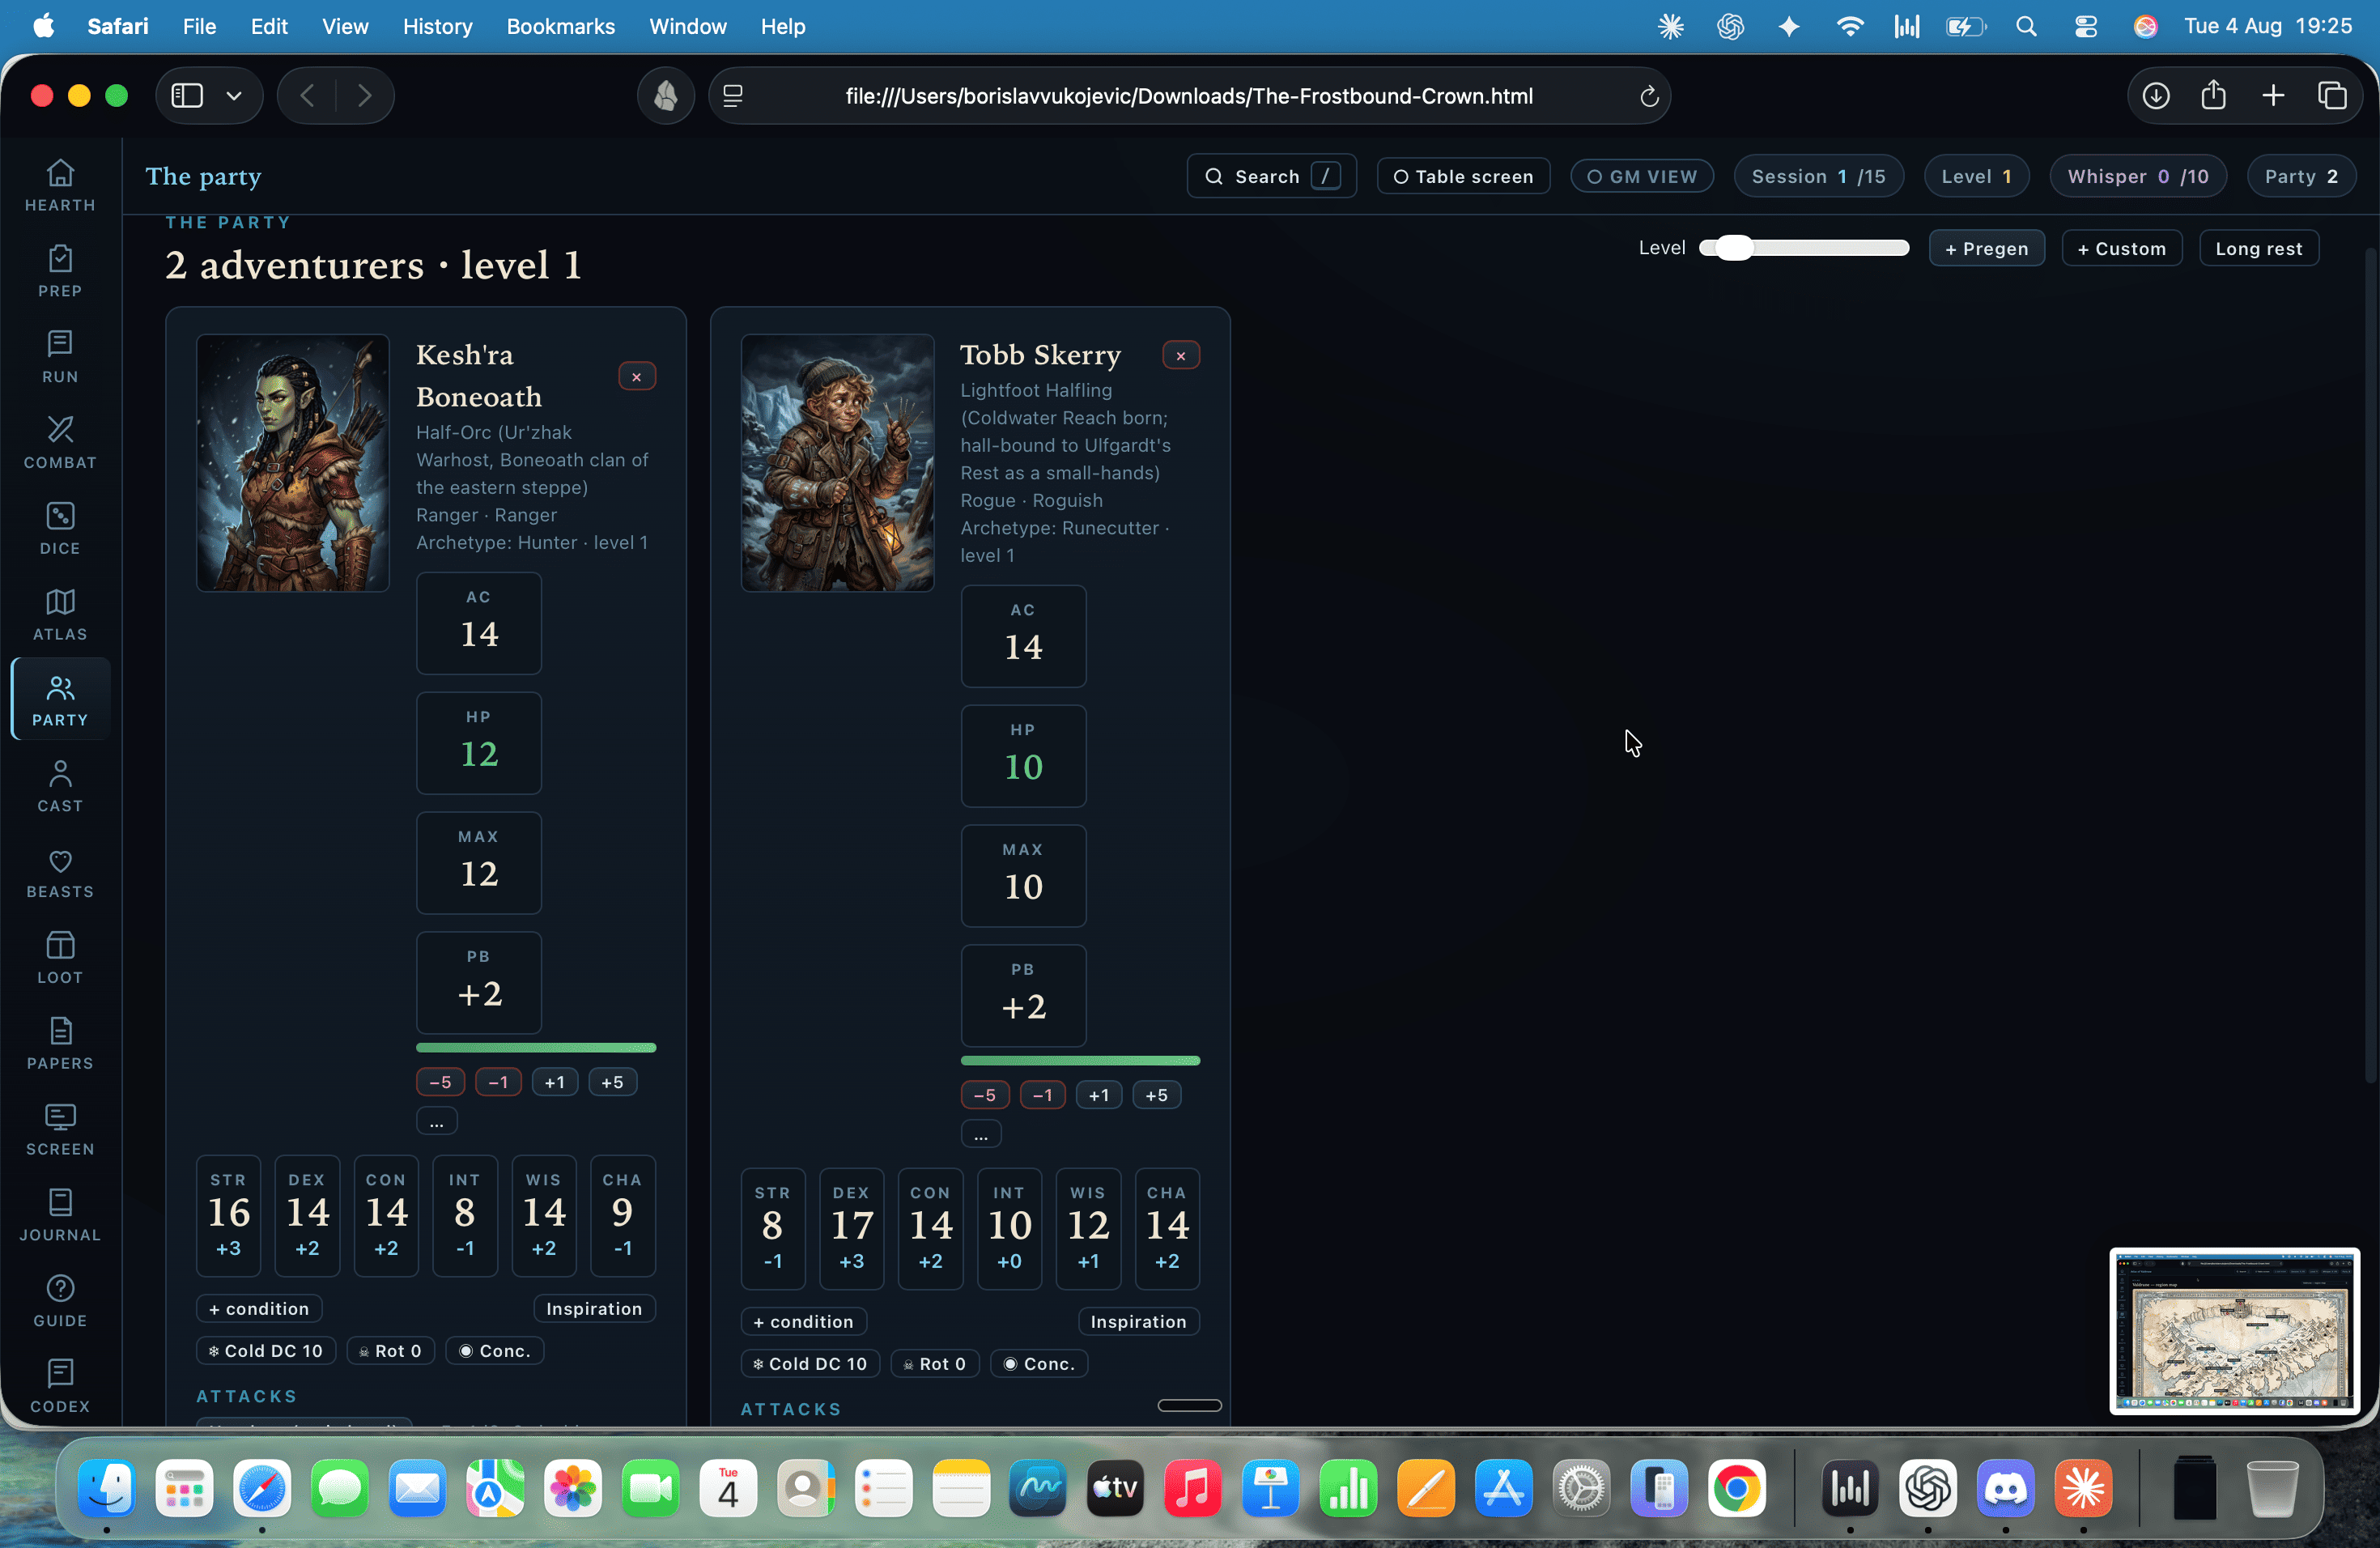
Task: Click Kesh'ra's green HP bar
Action: [536, 1048]
